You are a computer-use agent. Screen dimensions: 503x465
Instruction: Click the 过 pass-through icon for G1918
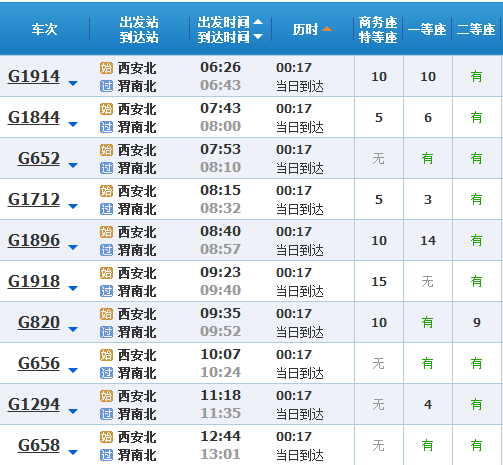106,291
